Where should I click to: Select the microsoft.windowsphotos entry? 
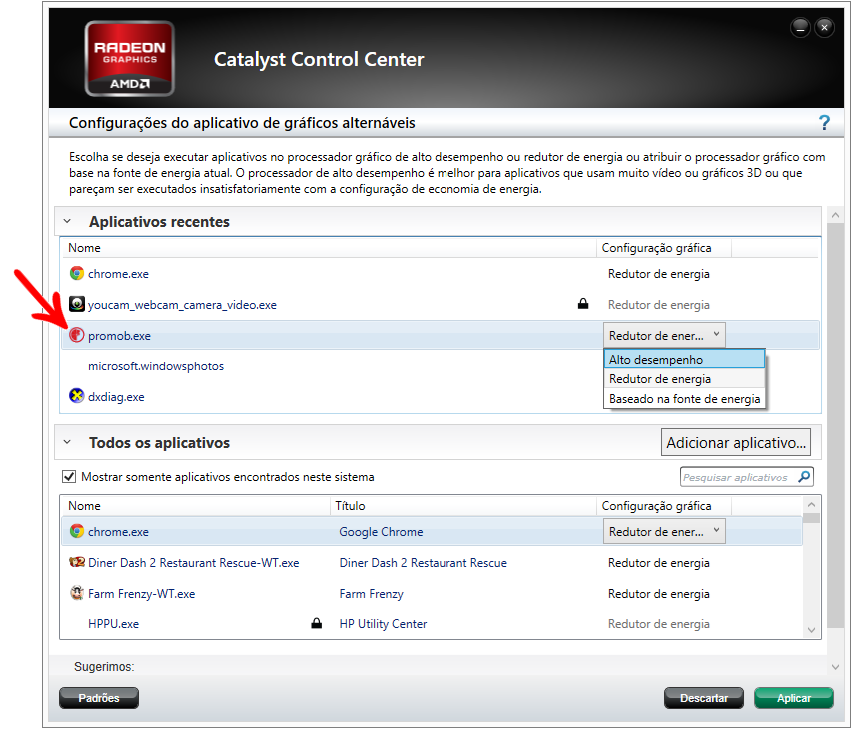pyautogui.click(x=156, y=366)
